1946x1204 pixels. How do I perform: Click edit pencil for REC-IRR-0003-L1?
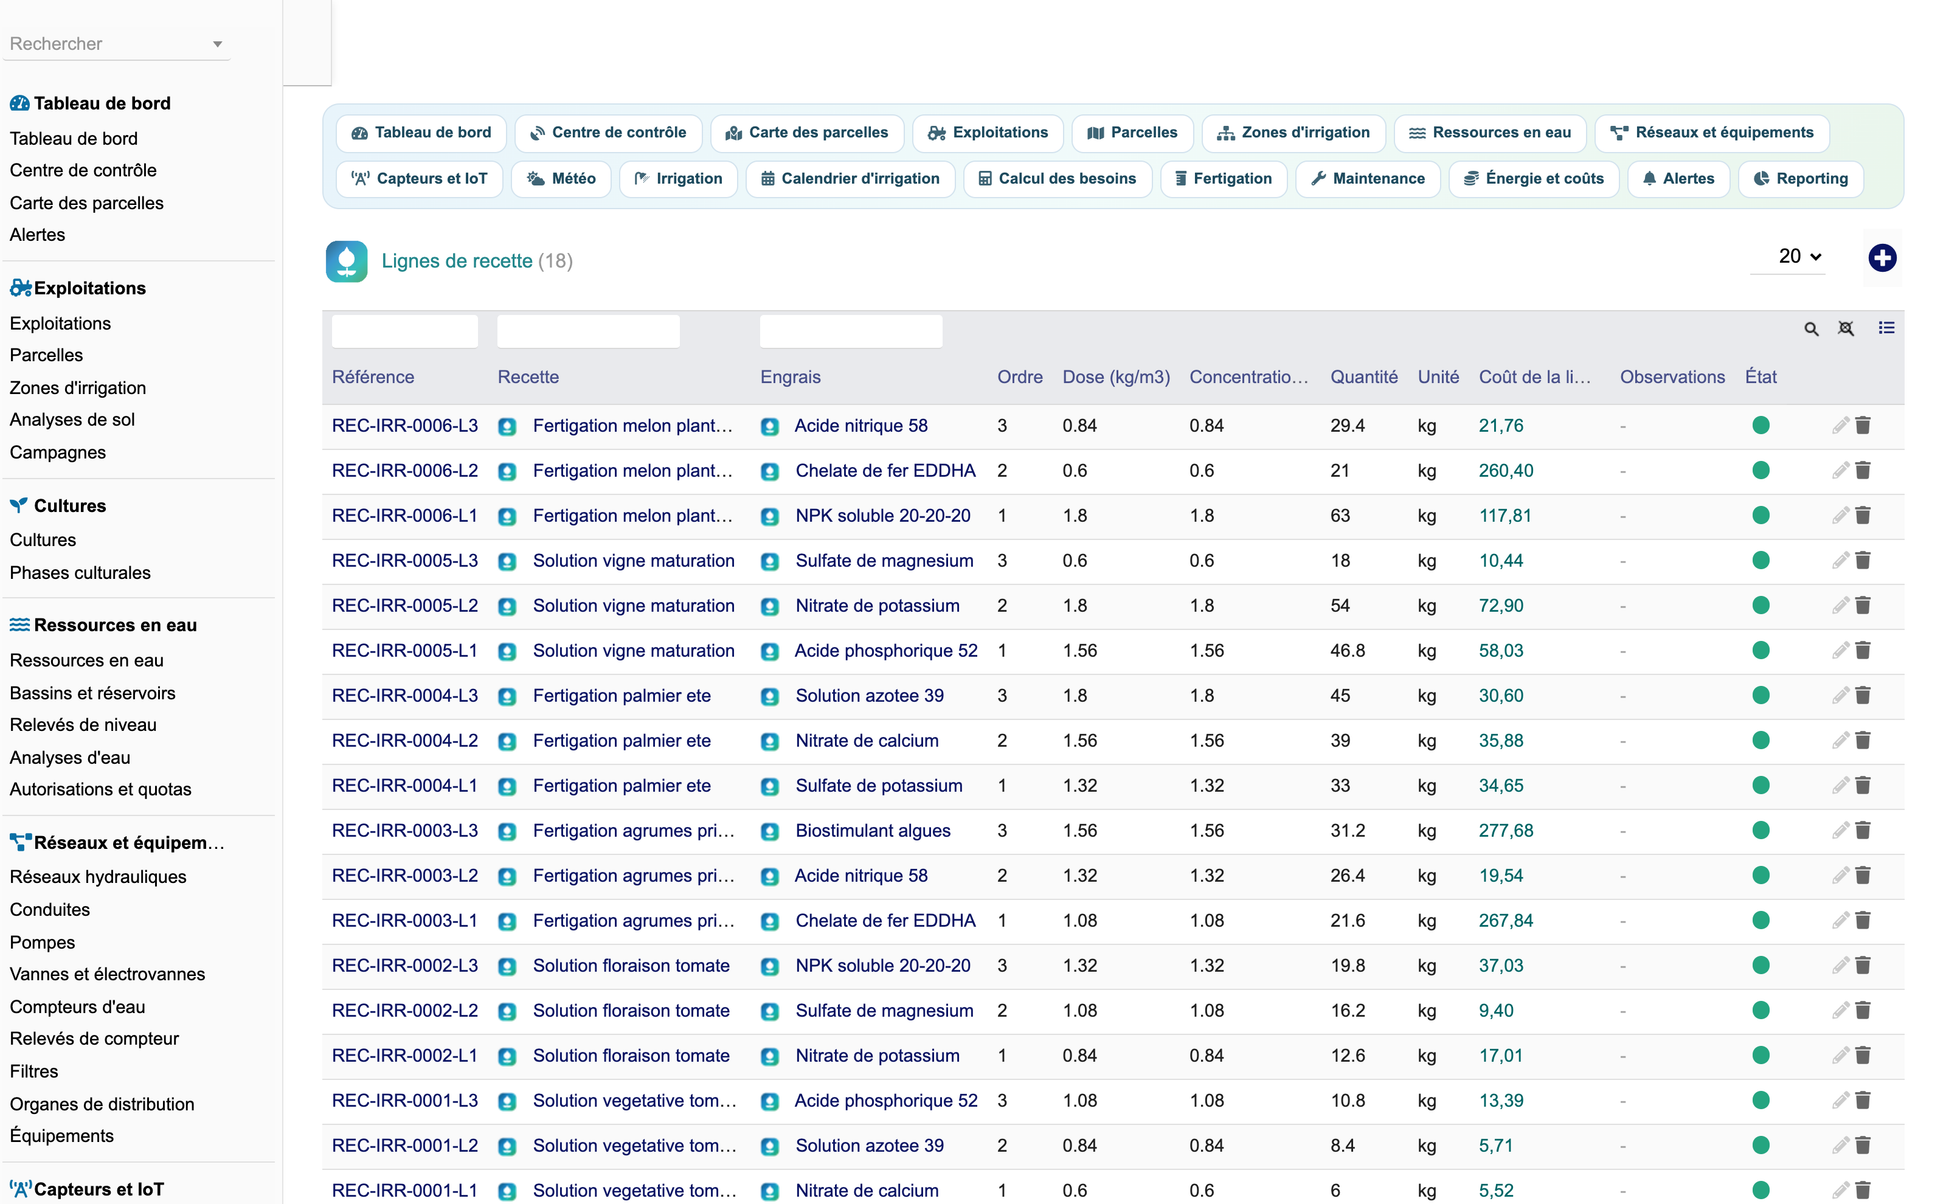(x=1840, y=921)
